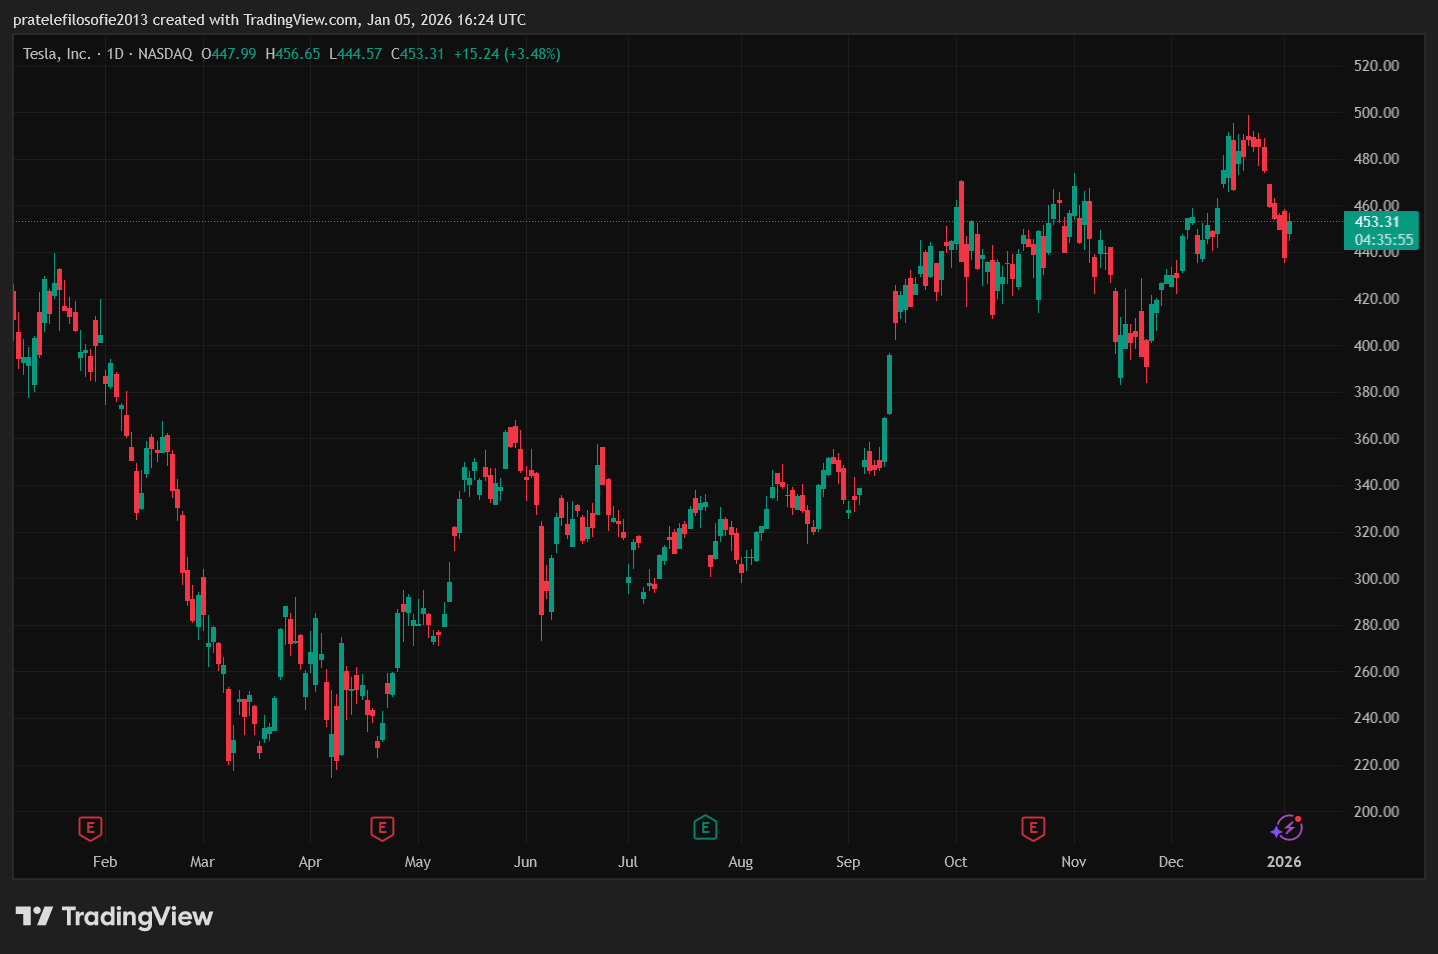The height and width of the screenshot is (954, 1438).
Task: Click the pratelefilosofie2013 created with TradingView.com header
Action: (269, 20)
